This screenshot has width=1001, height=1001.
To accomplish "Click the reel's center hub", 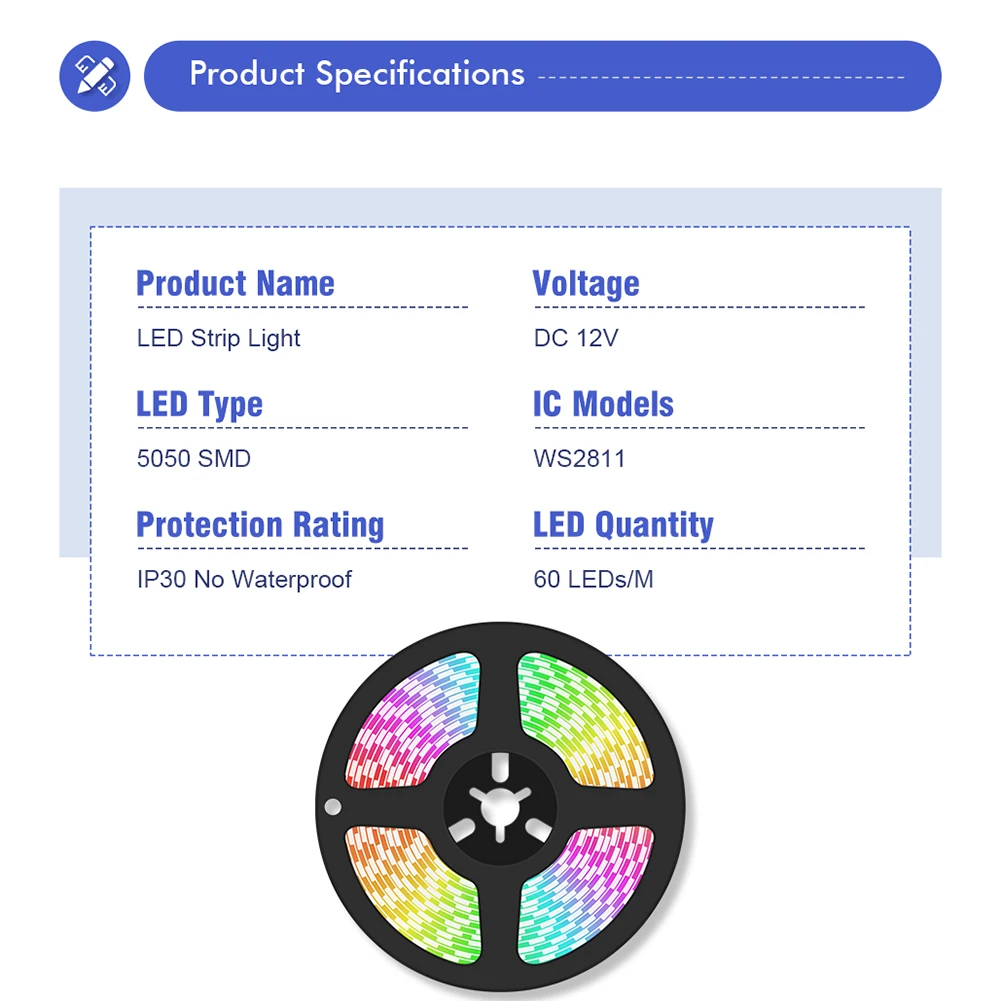I will 500,808.
